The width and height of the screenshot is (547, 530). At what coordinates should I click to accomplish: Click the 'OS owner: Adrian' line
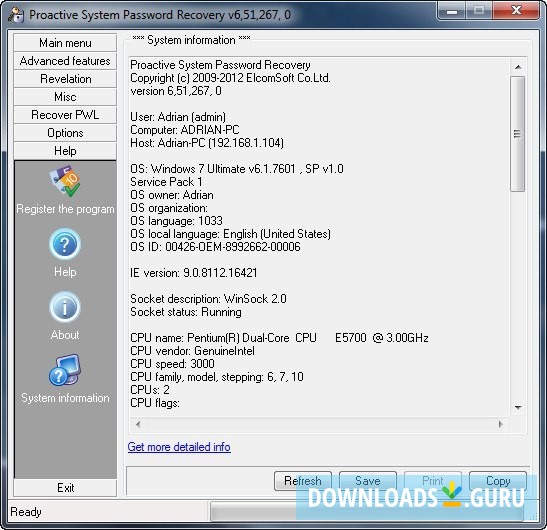(x=172, y=195)
